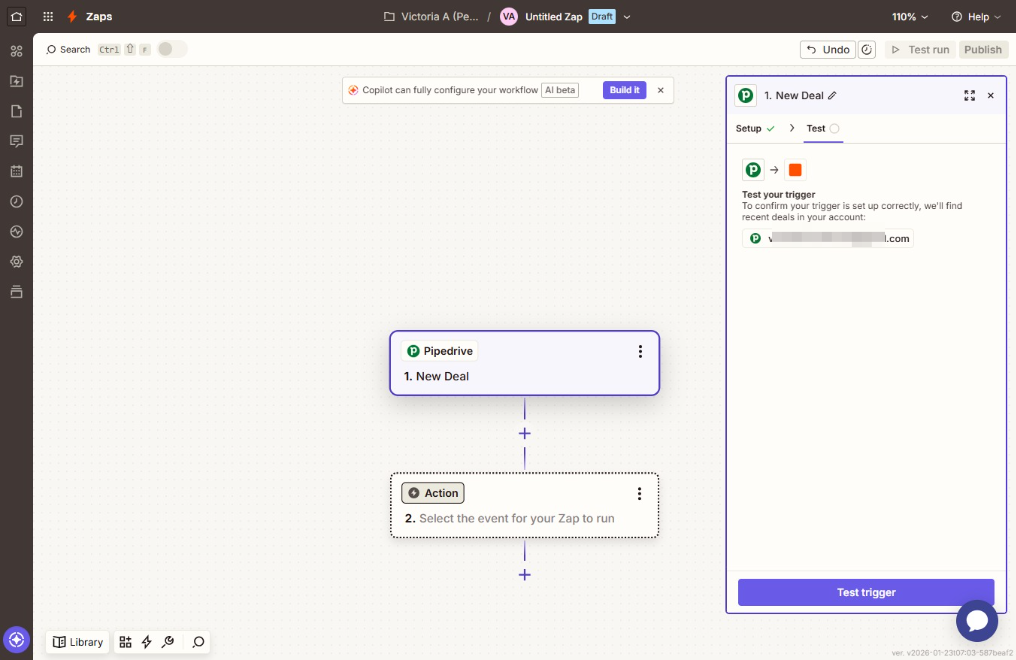Click the lightning bolt icon in bottom toolbar
The height and width of the screenshot is (660, 1016).
(146, 642)
